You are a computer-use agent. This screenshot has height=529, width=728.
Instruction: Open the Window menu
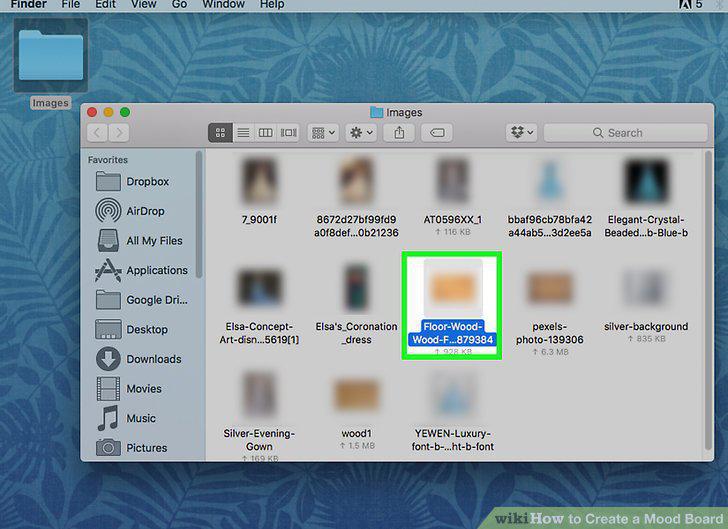[x=223, y=5]
